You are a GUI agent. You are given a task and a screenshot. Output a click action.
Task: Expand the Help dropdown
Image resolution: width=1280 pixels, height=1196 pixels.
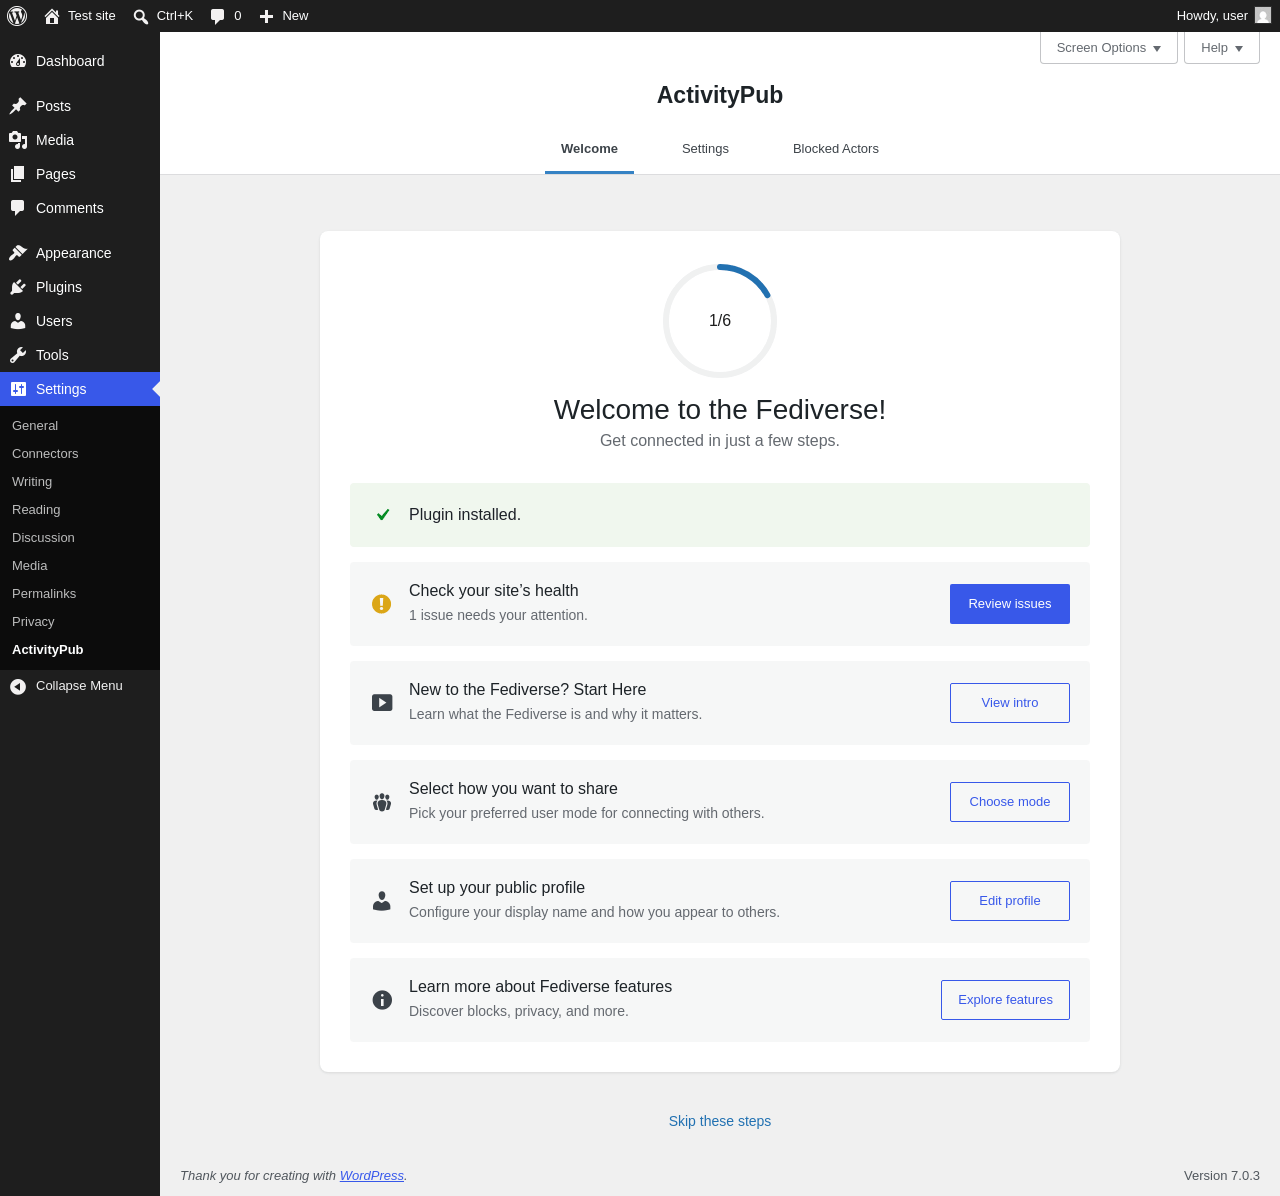click(x=1222, y=48)
